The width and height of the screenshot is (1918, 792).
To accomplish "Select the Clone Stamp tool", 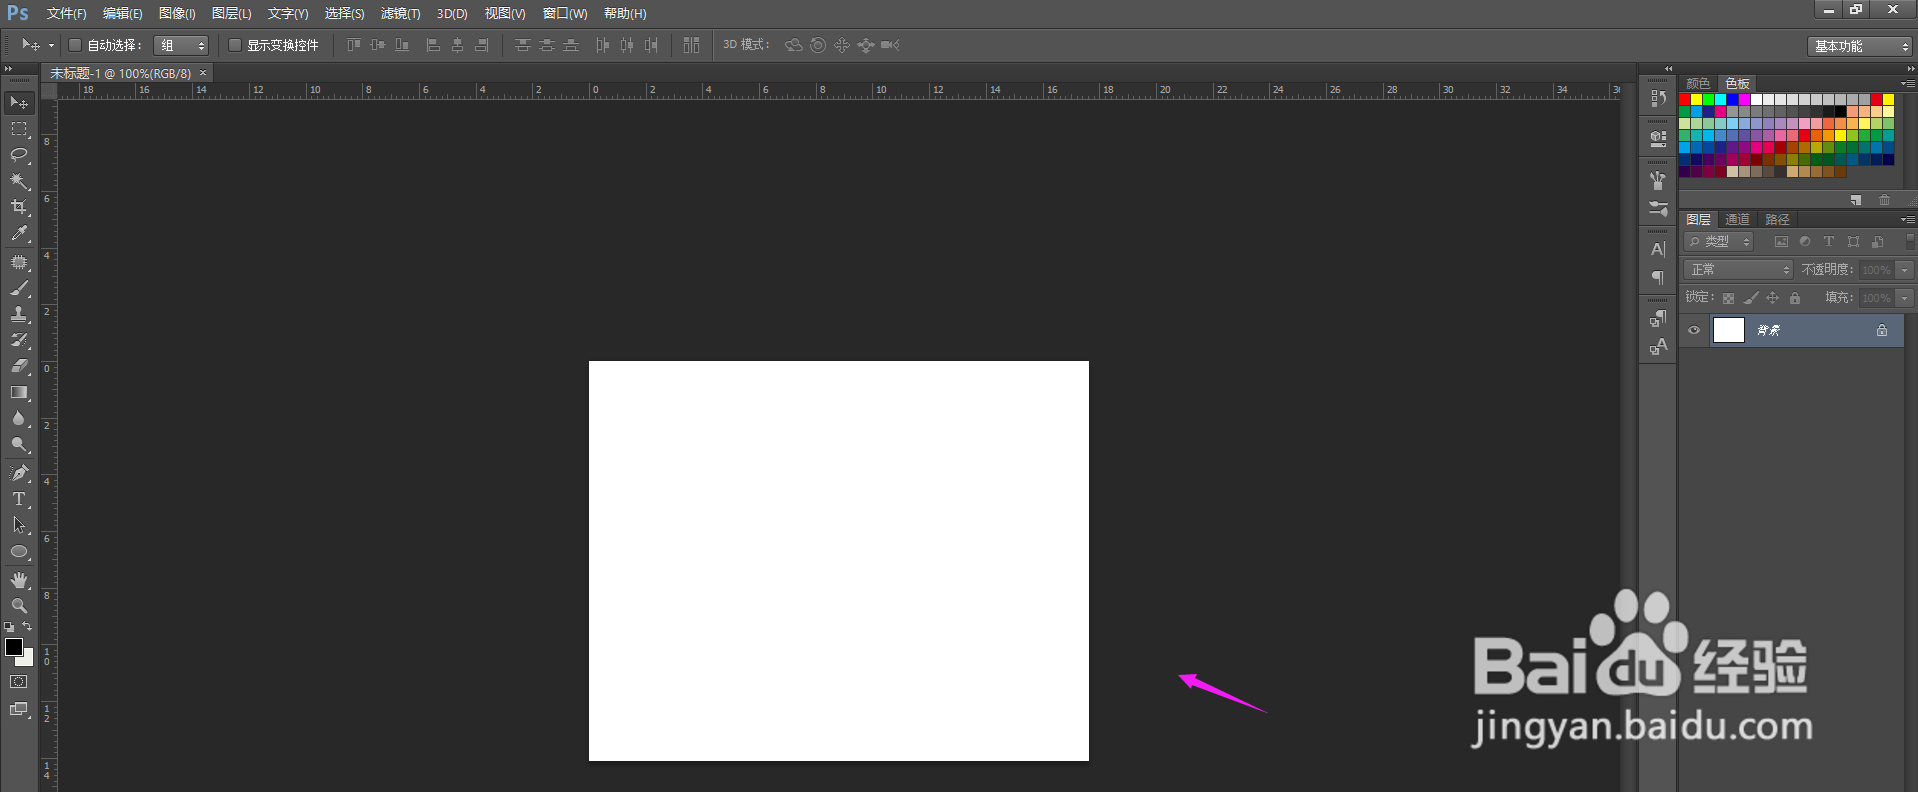I will [19, 314].
